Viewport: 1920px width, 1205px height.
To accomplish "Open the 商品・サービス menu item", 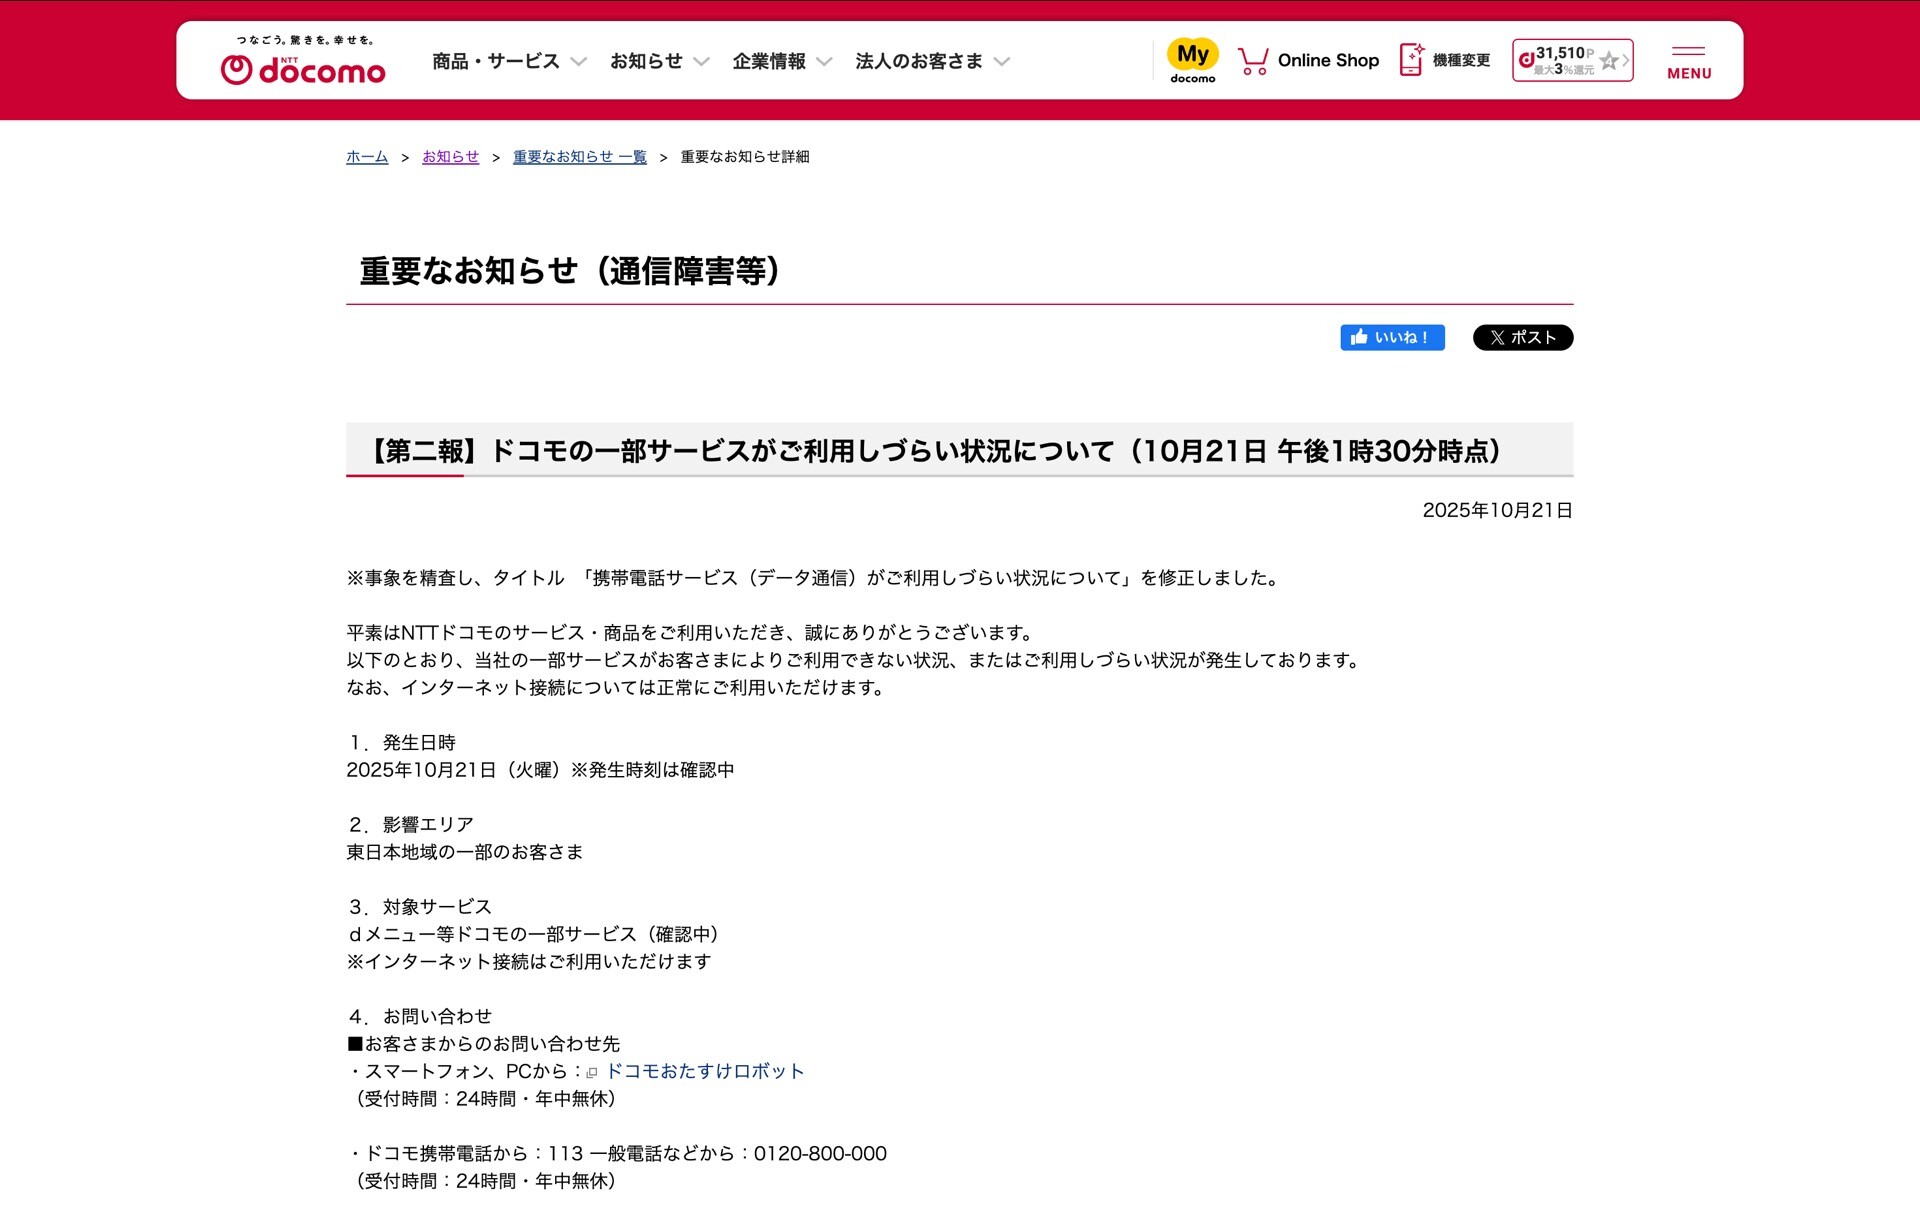I will coord(495,62).
